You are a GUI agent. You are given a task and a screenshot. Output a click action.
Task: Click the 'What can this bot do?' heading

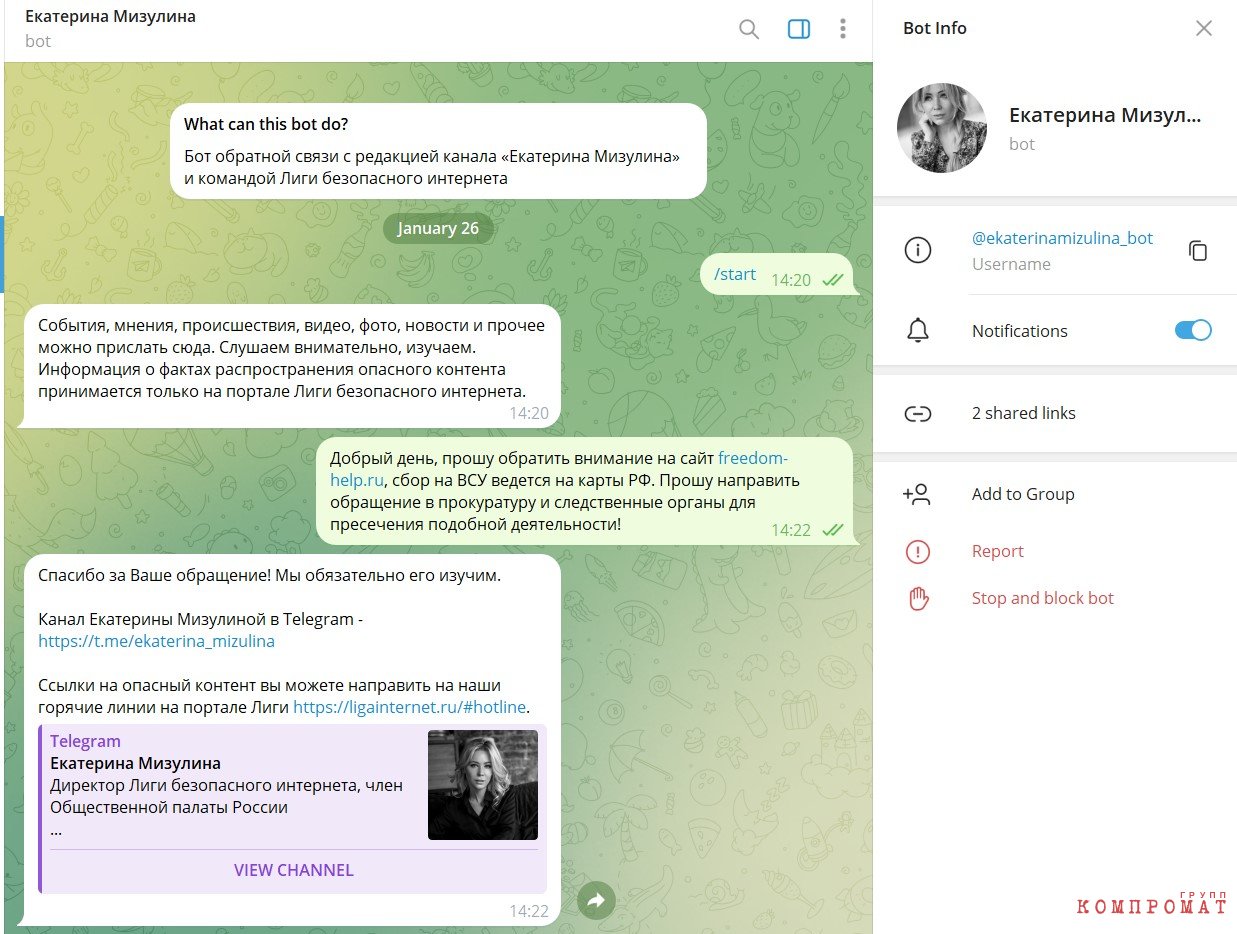266,125
